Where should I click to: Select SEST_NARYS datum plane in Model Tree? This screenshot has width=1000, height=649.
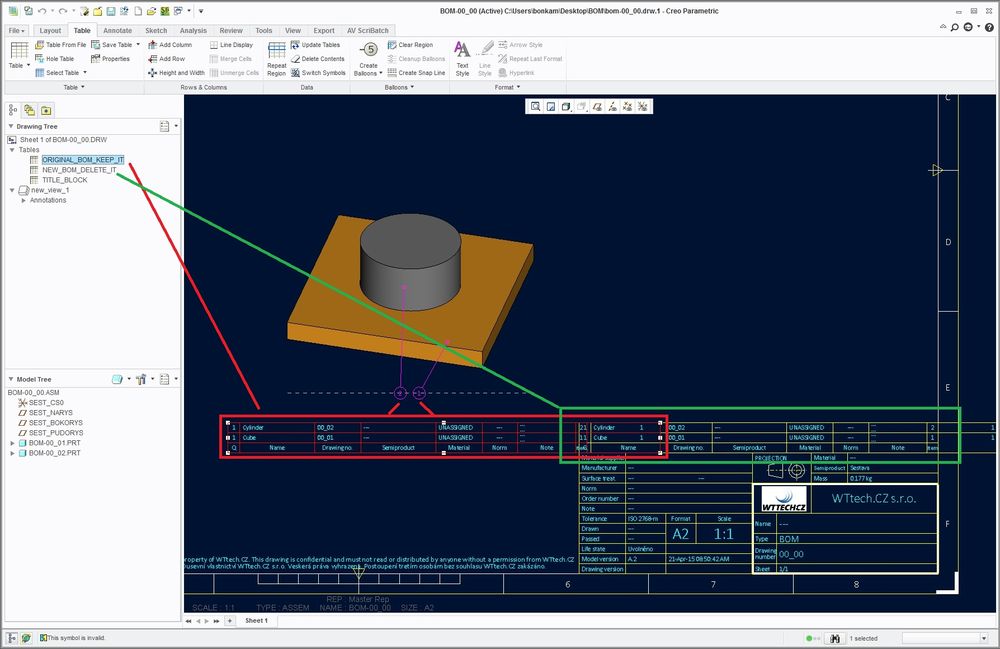click(50, 413)
